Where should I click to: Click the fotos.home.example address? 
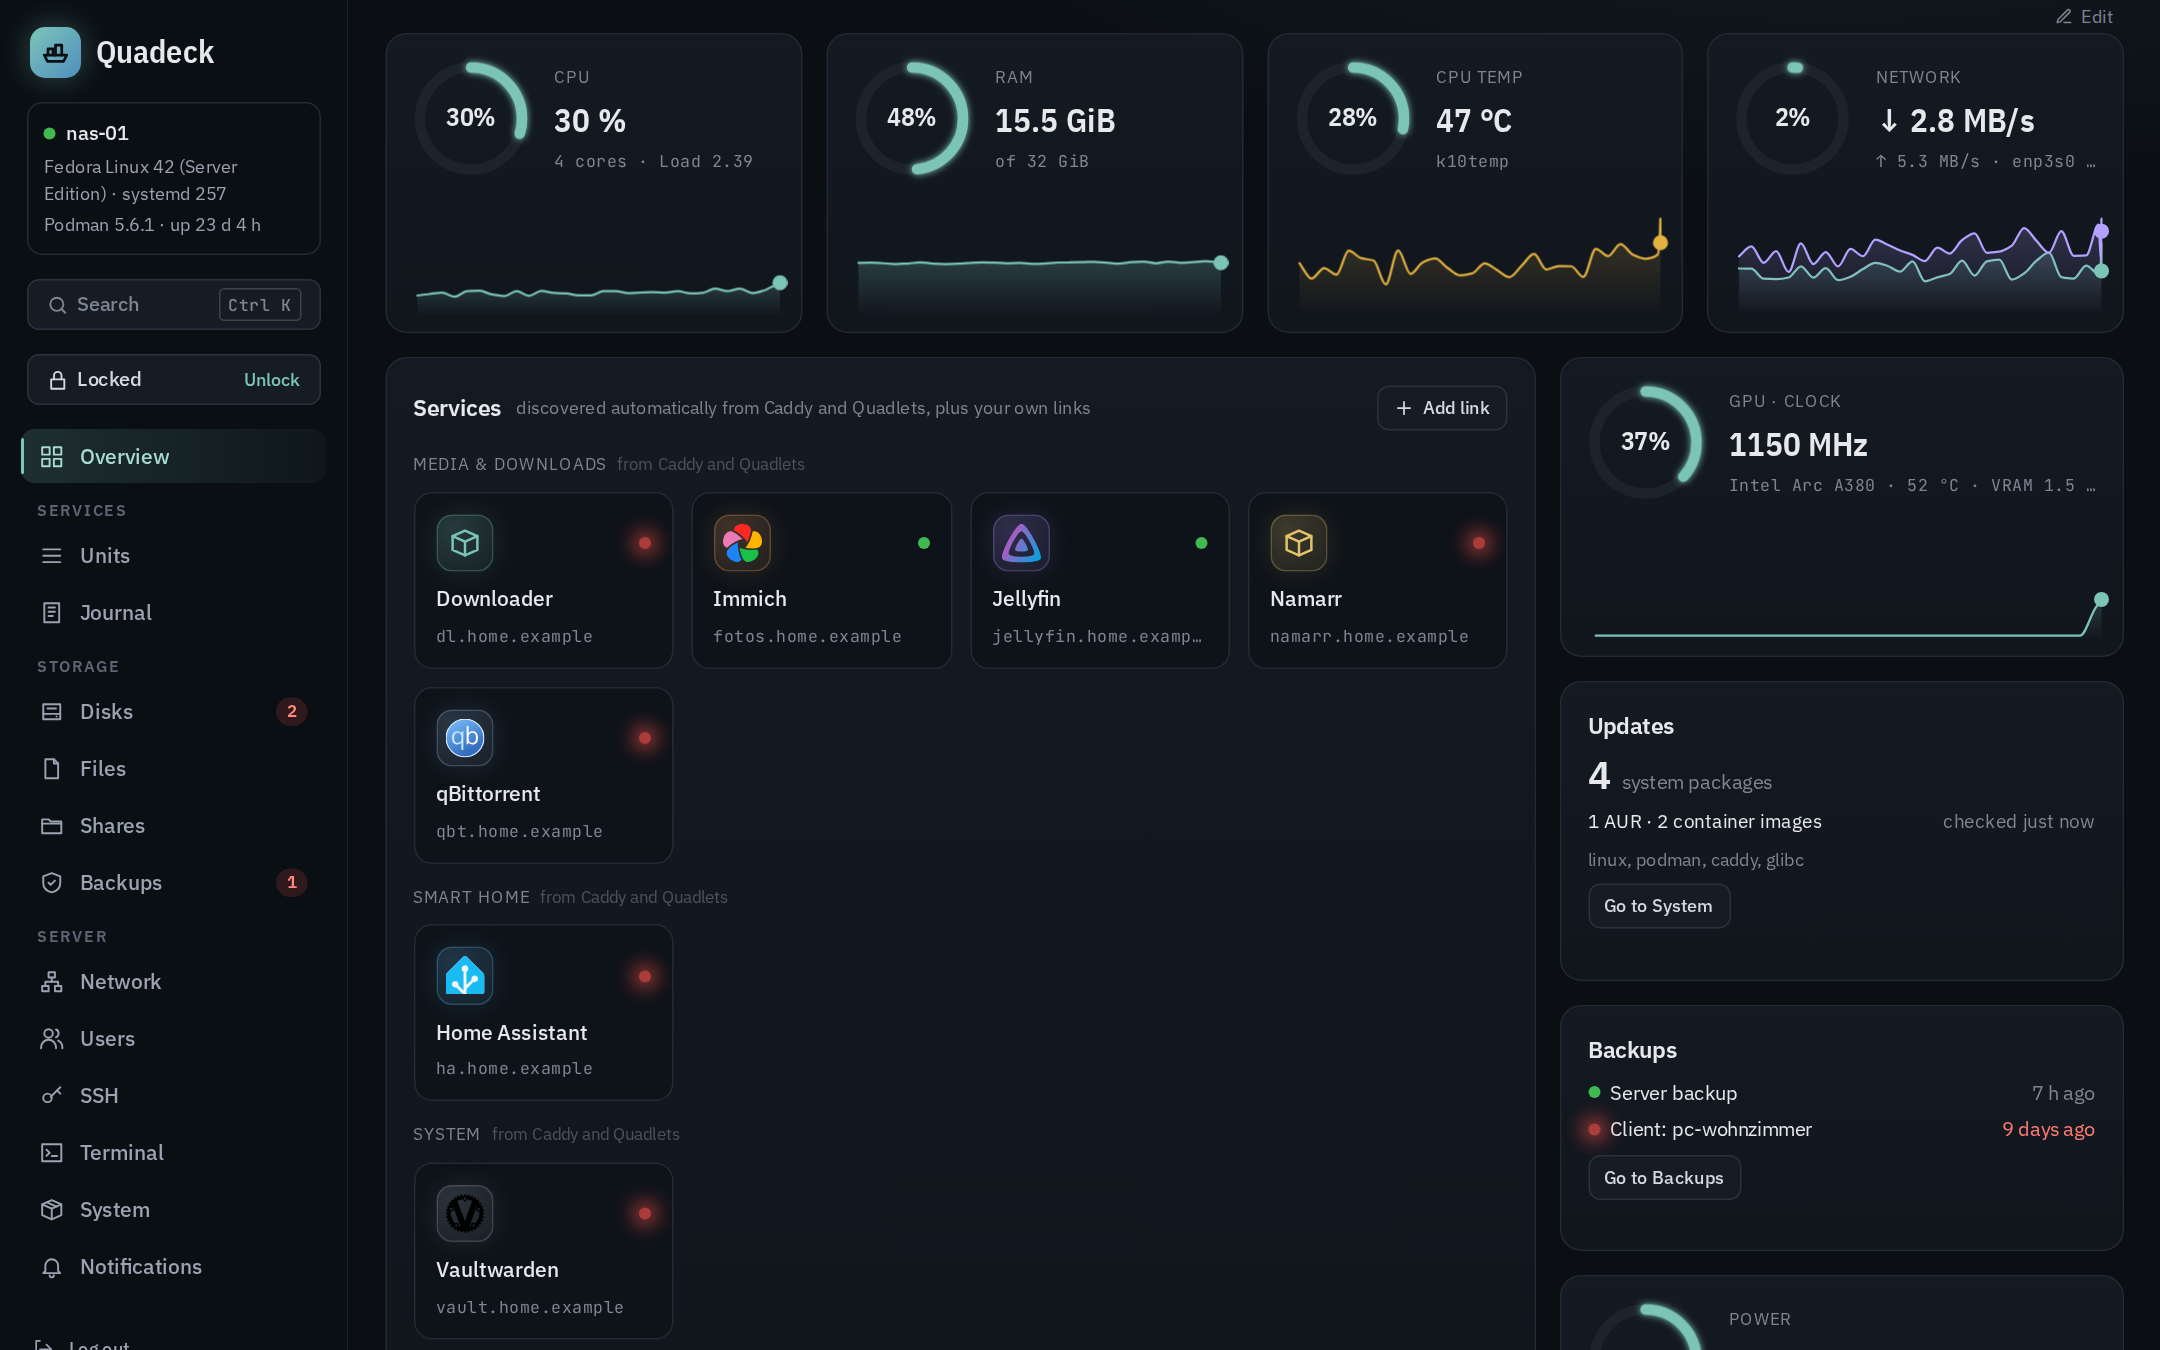pos(807,637)
